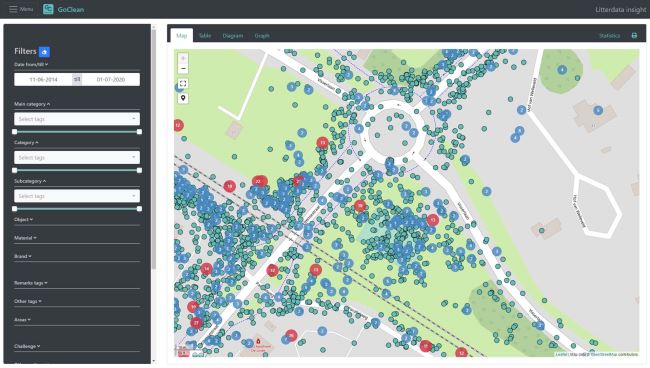Zoom in on the map
The height and width of the screenshot is (368, 650).
point(183,58)
